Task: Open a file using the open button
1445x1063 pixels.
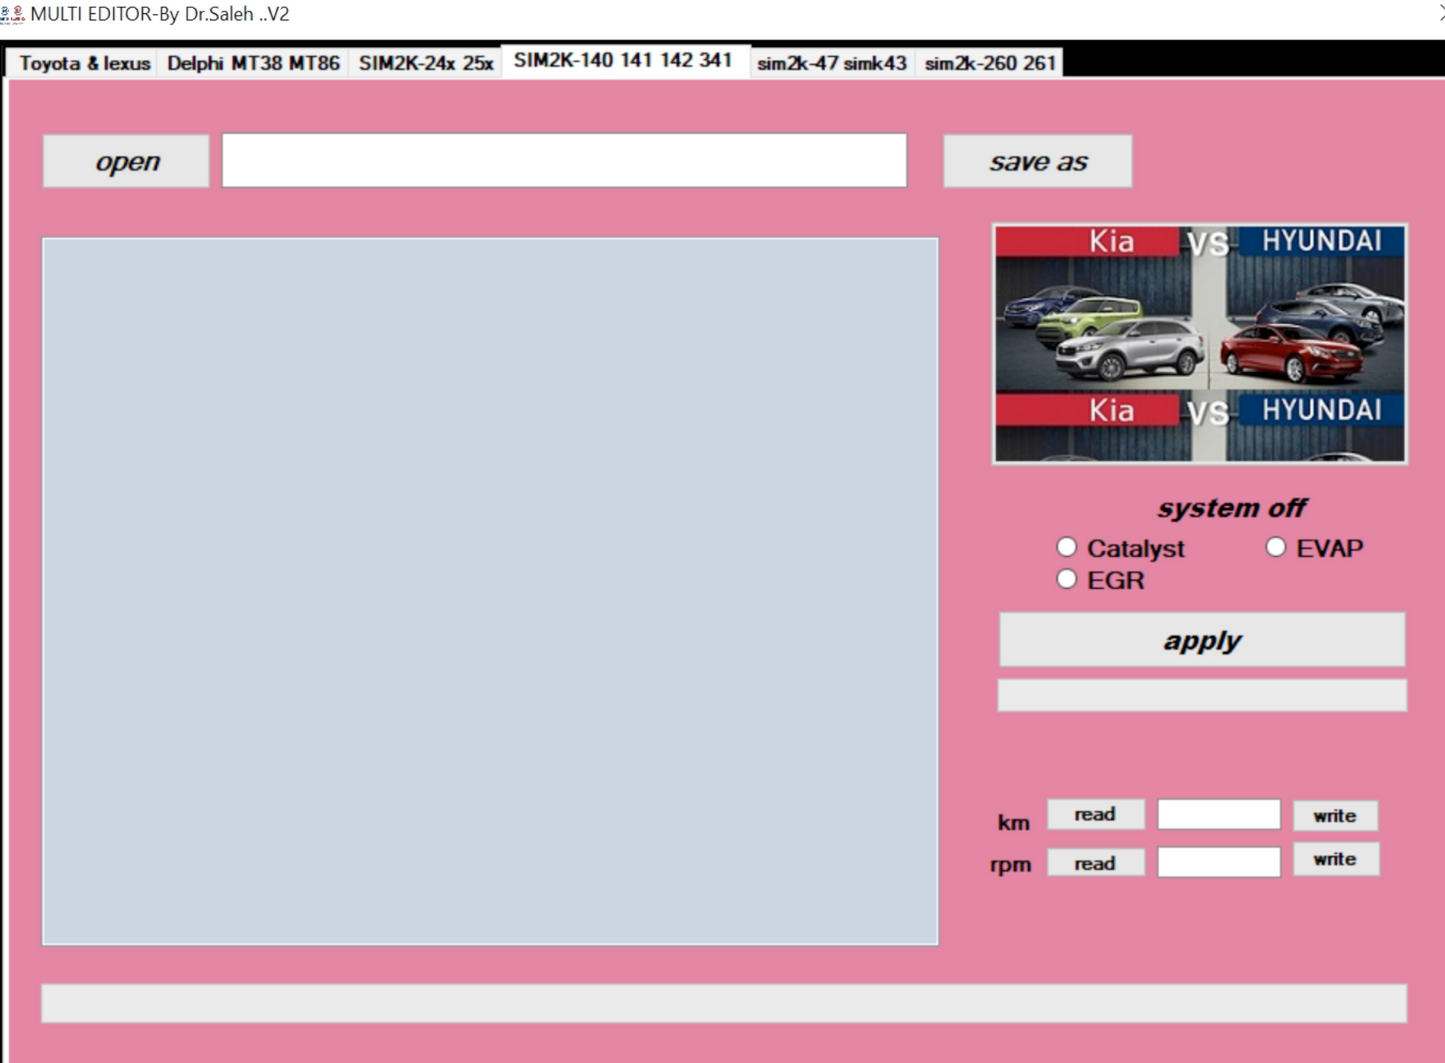Action: pos(125,160)
